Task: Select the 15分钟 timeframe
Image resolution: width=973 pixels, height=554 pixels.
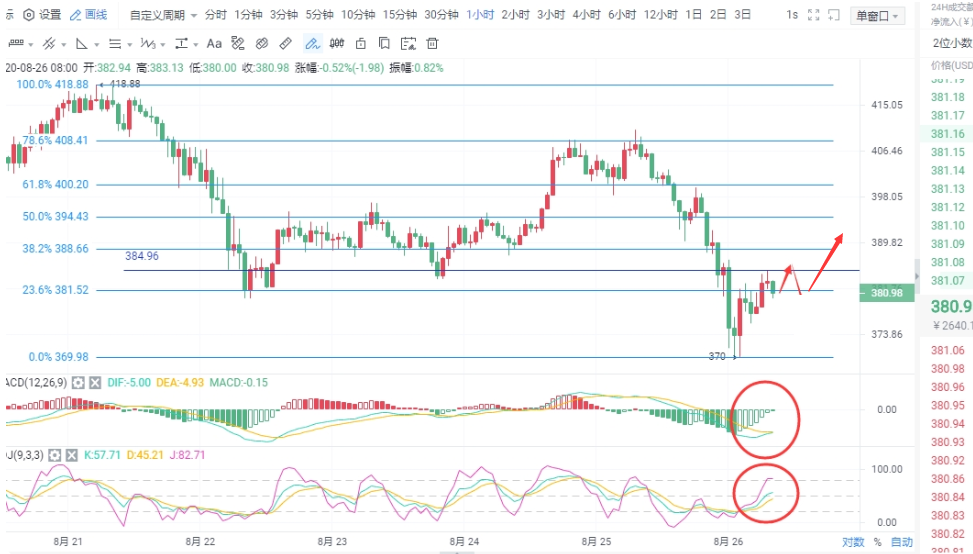Action: coord(400,15)
